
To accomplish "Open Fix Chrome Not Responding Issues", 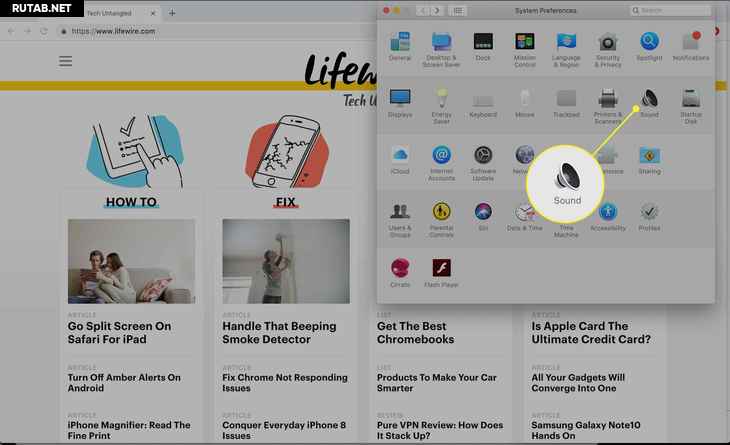I will (x=285, y=383).
